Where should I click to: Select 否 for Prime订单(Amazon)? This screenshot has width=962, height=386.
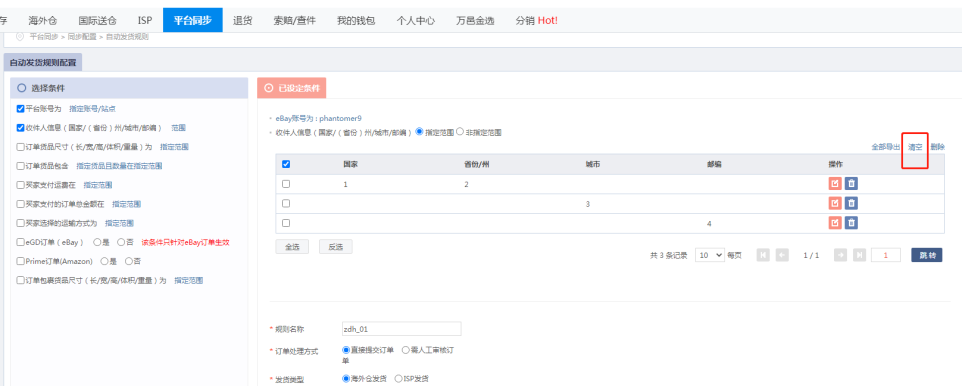click(x=128, y=261)
